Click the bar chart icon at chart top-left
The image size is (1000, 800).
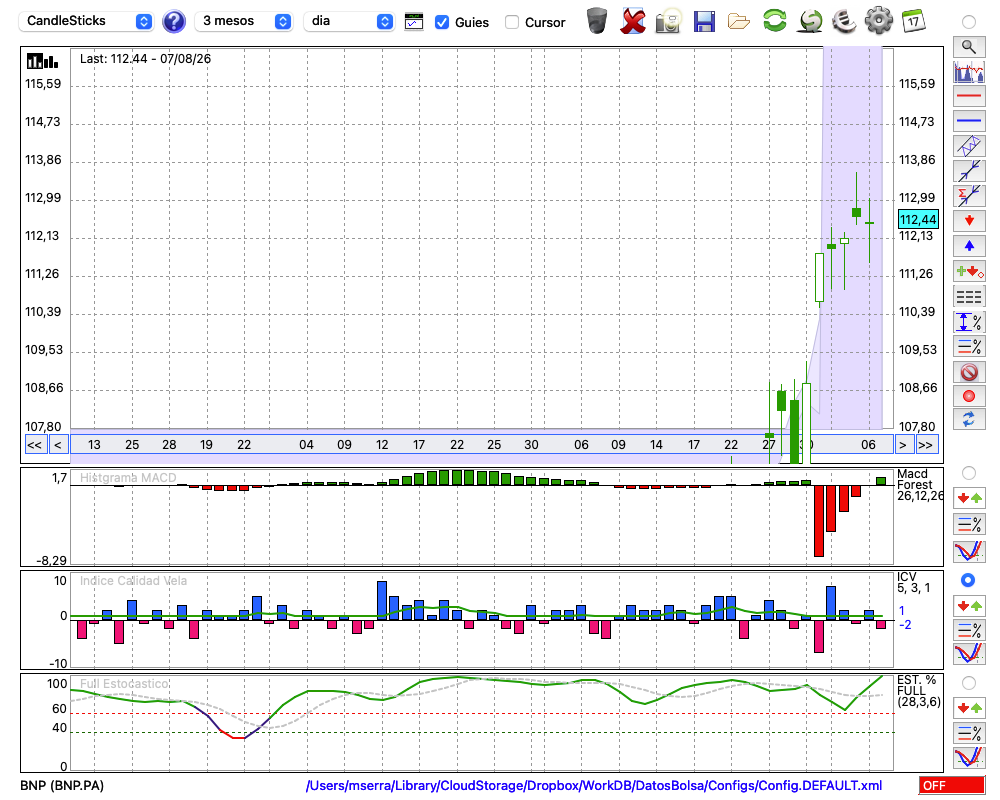pos(42,61)
